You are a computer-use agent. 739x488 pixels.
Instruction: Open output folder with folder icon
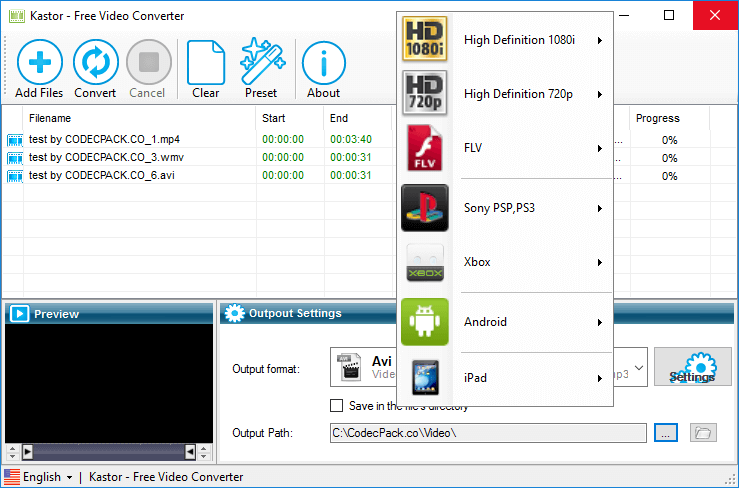[x=703, y=432]
